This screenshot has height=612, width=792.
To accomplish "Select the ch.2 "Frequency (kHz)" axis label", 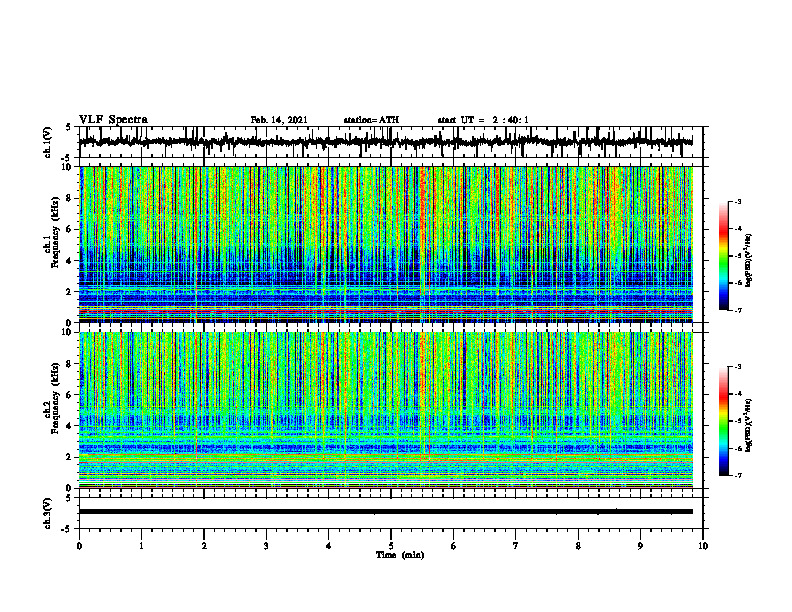I will point(57,397).
